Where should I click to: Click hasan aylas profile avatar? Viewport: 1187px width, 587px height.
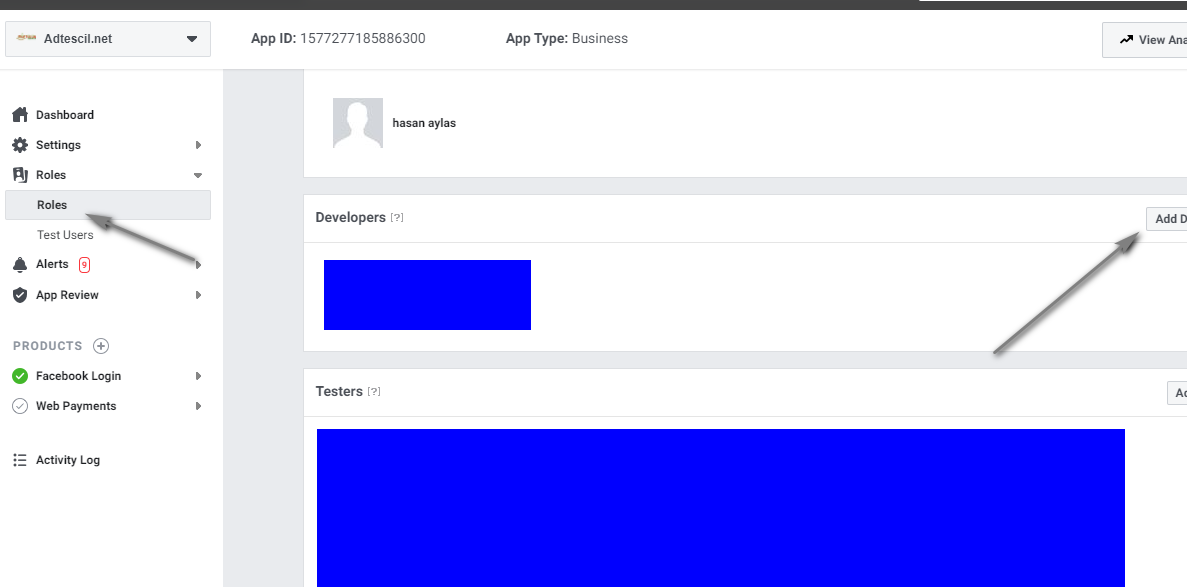(x=358, y=123)
